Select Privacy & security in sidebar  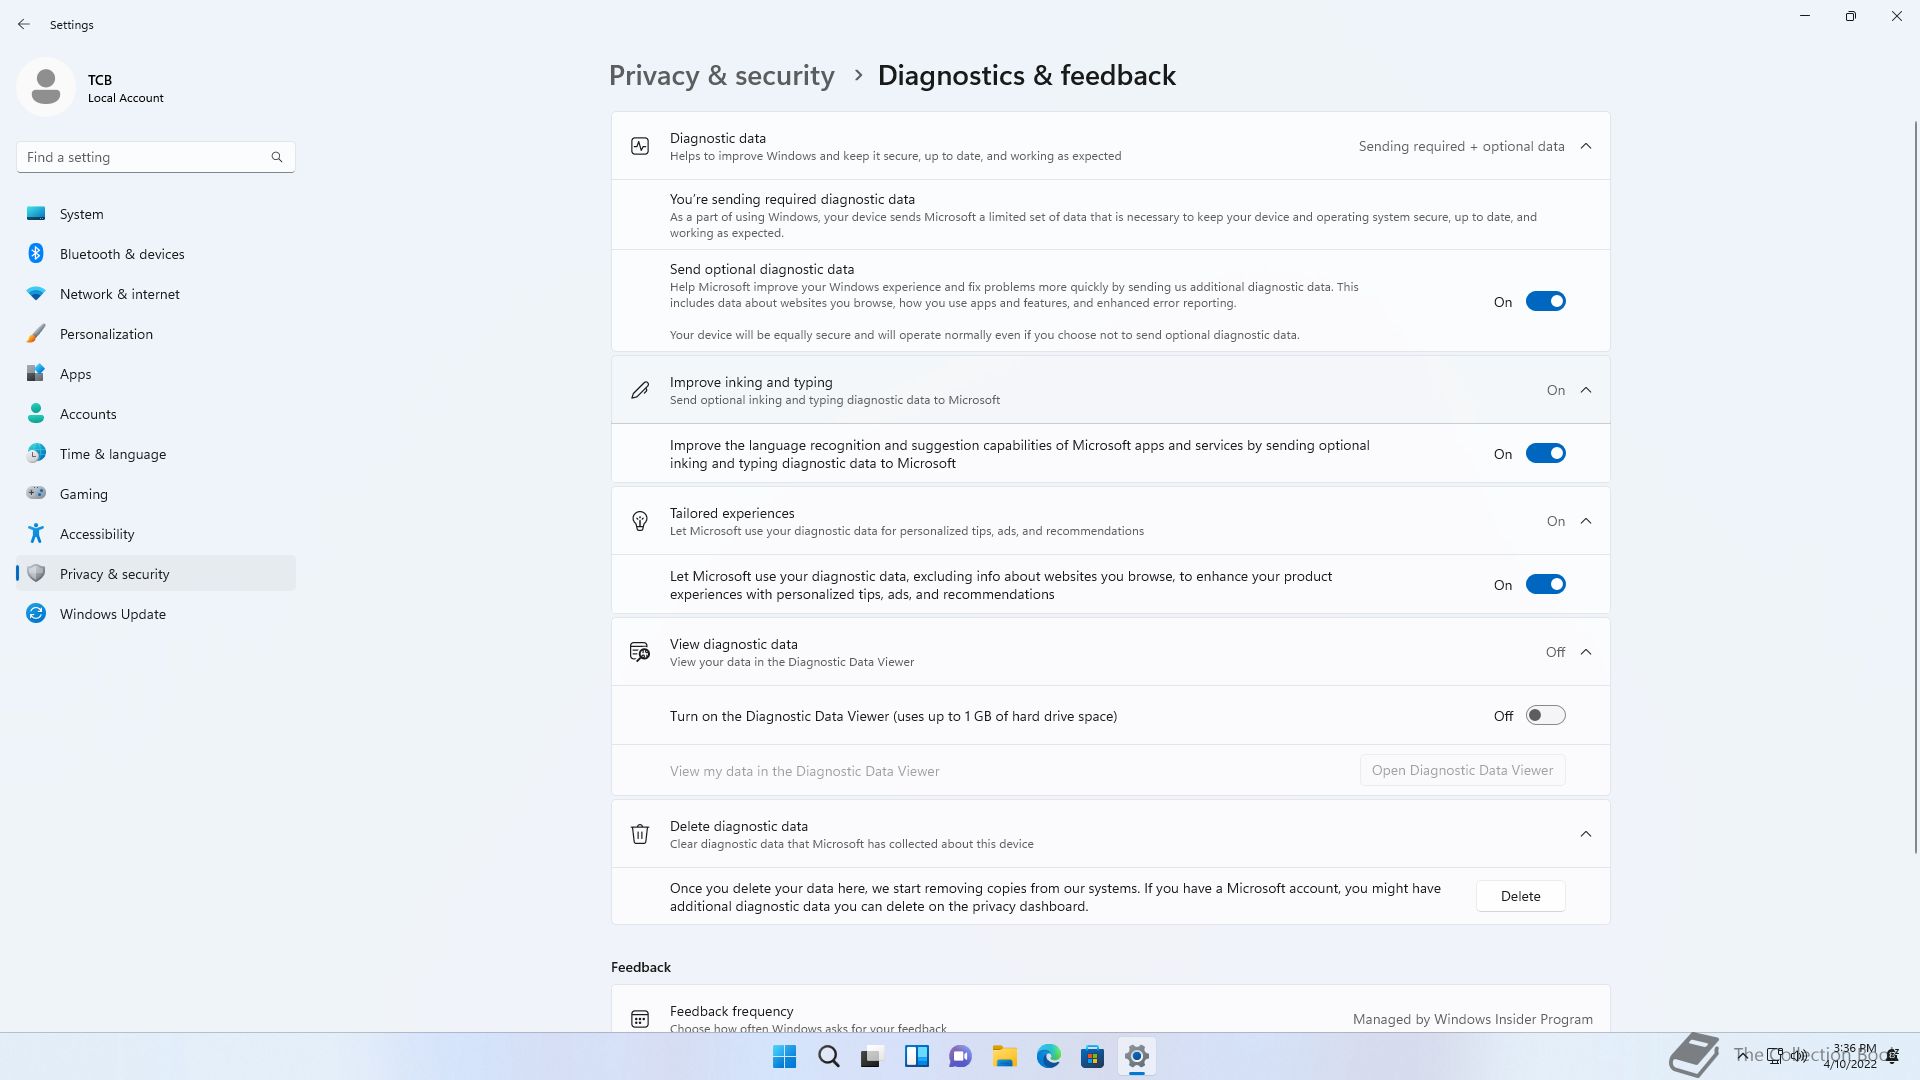click(156, 574)
